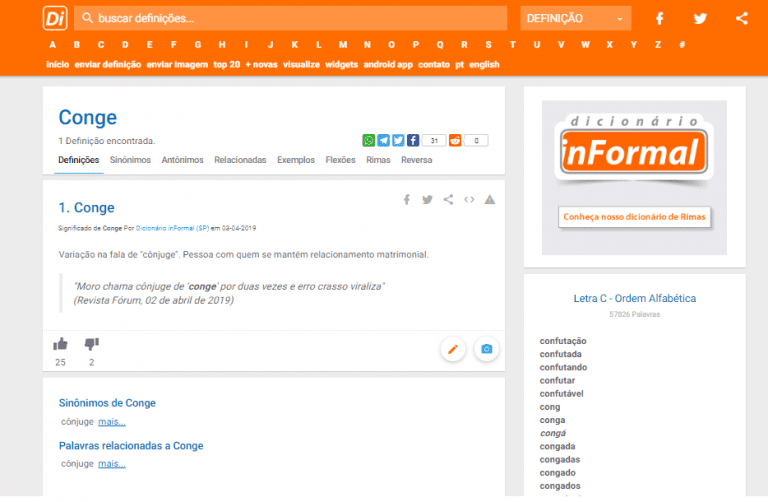This screenshot has width=768, height=502.
Task: Click the Di logo in the header
Action: (x=56, y=18)
